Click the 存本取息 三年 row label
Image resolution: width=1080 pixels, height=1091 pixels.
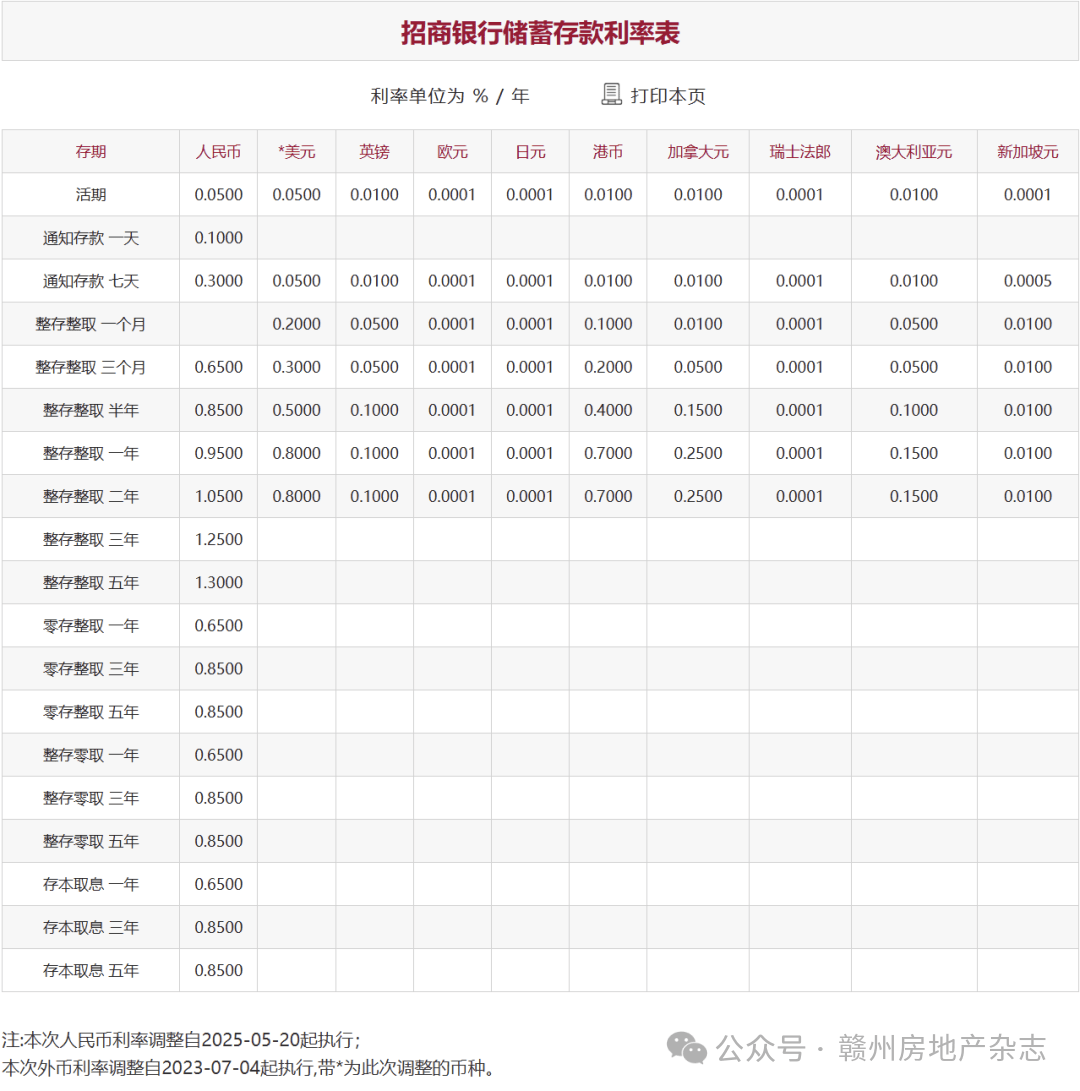tap(90, 928)
